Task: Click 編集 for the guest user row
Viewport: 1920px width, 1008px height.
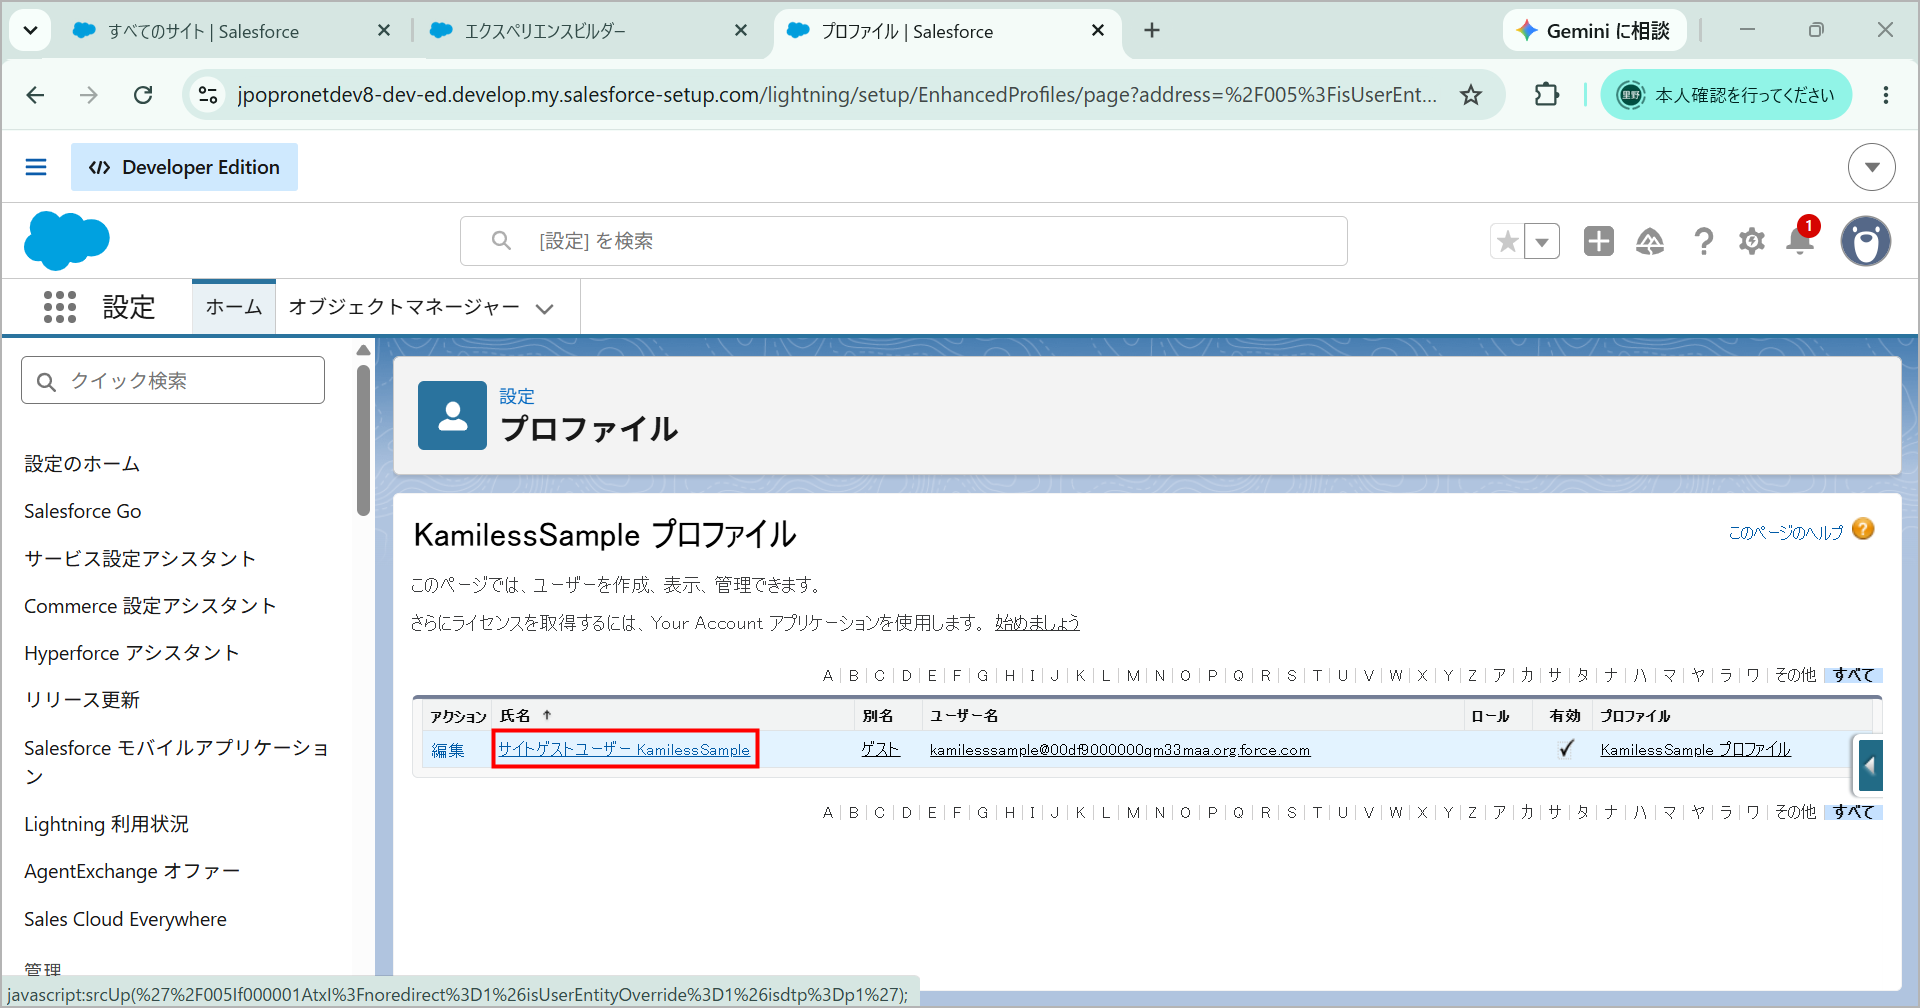Action: click(x=448, y=750)
